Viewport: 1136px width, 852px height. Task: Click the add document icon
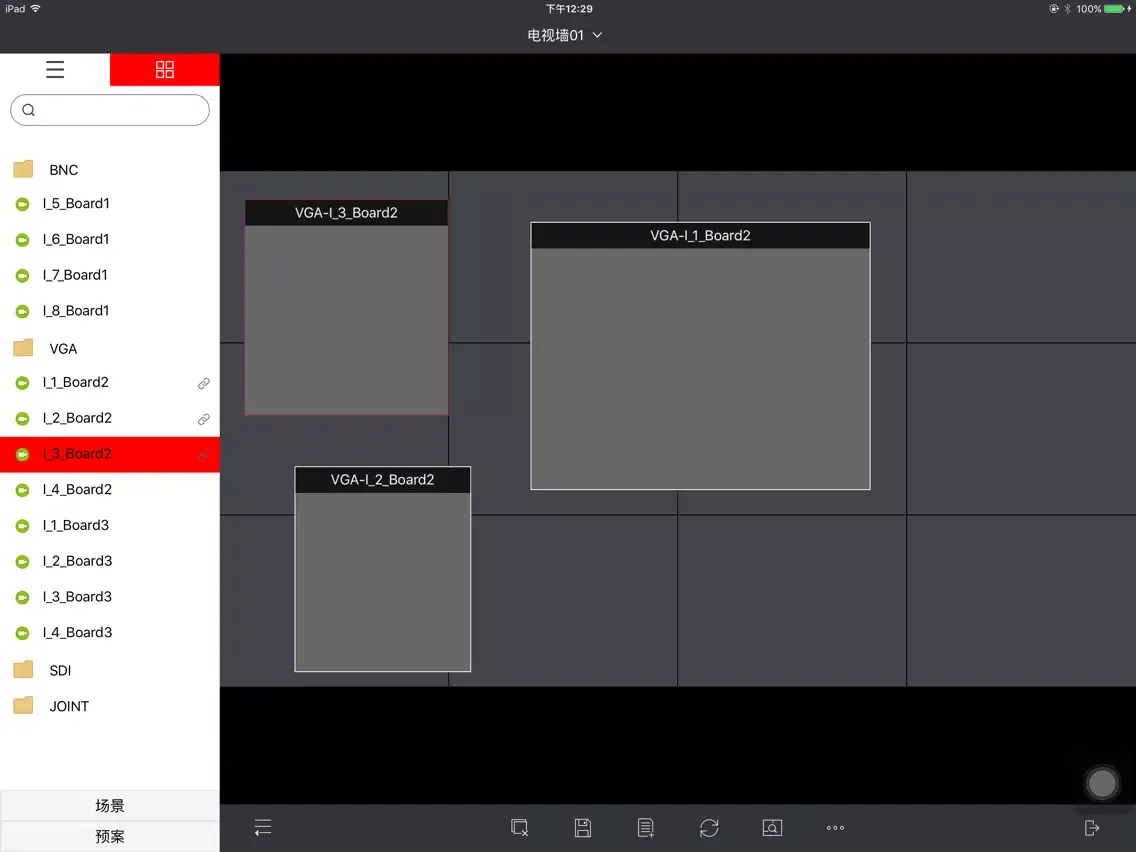tap(646, 827)
